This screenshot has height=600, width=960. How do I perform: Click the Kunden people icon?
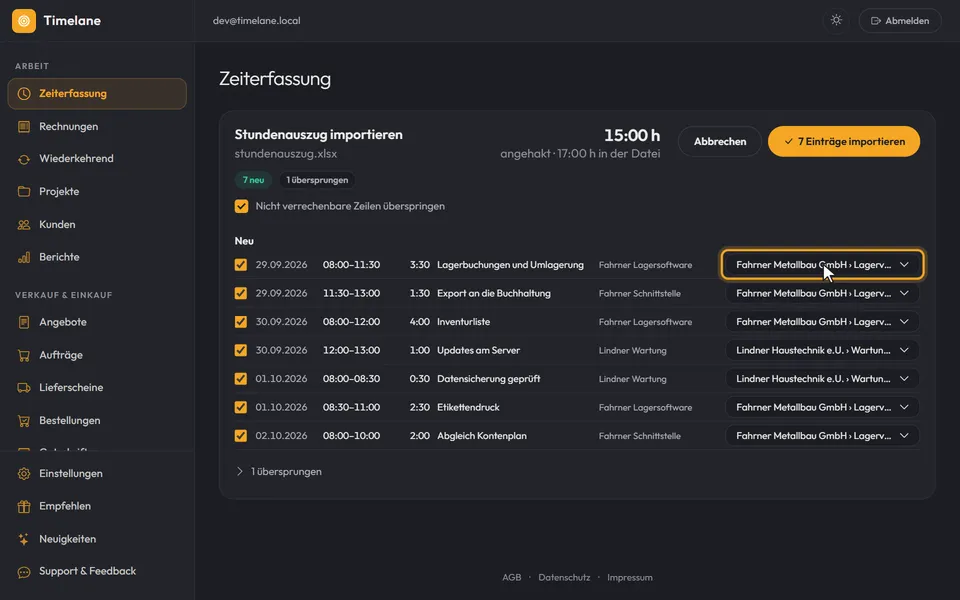click(x=24, y=225)
